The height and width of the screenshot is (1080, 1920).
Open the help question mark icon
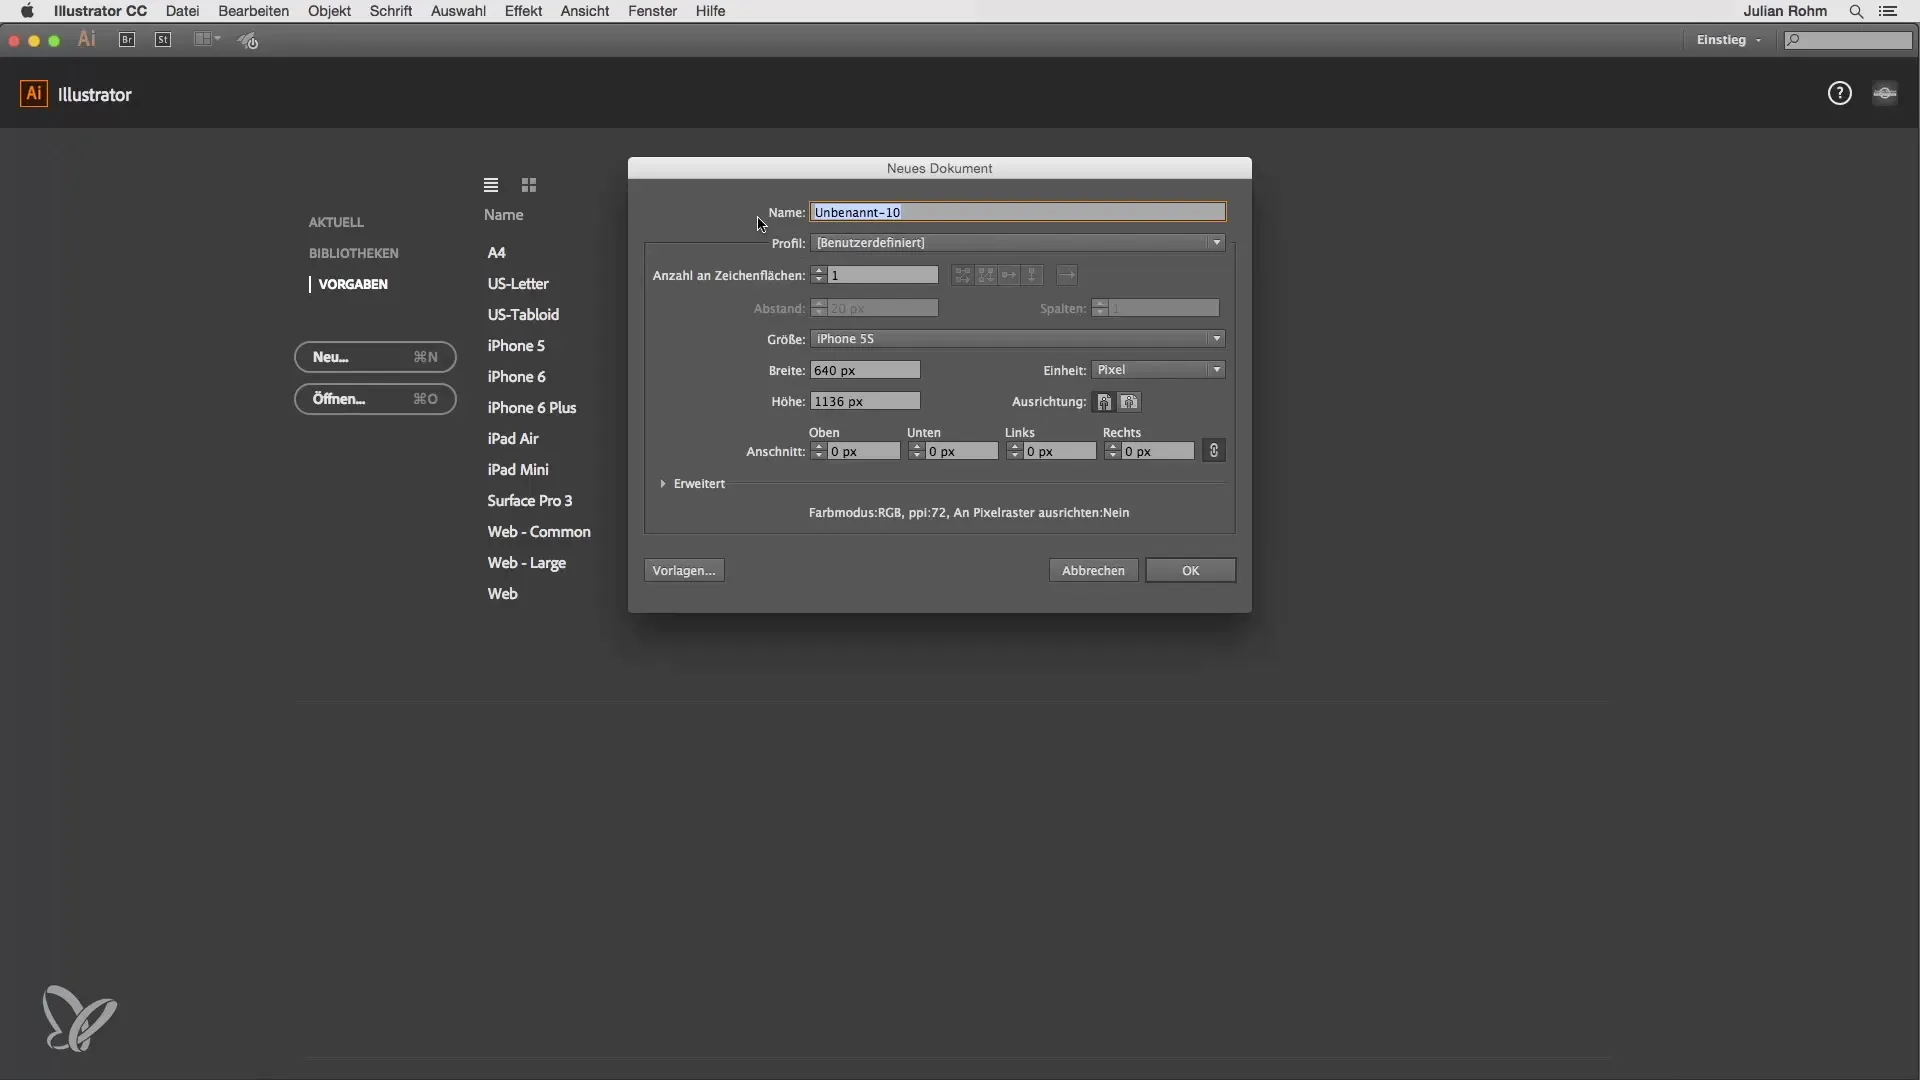[x=1839, y=93]
